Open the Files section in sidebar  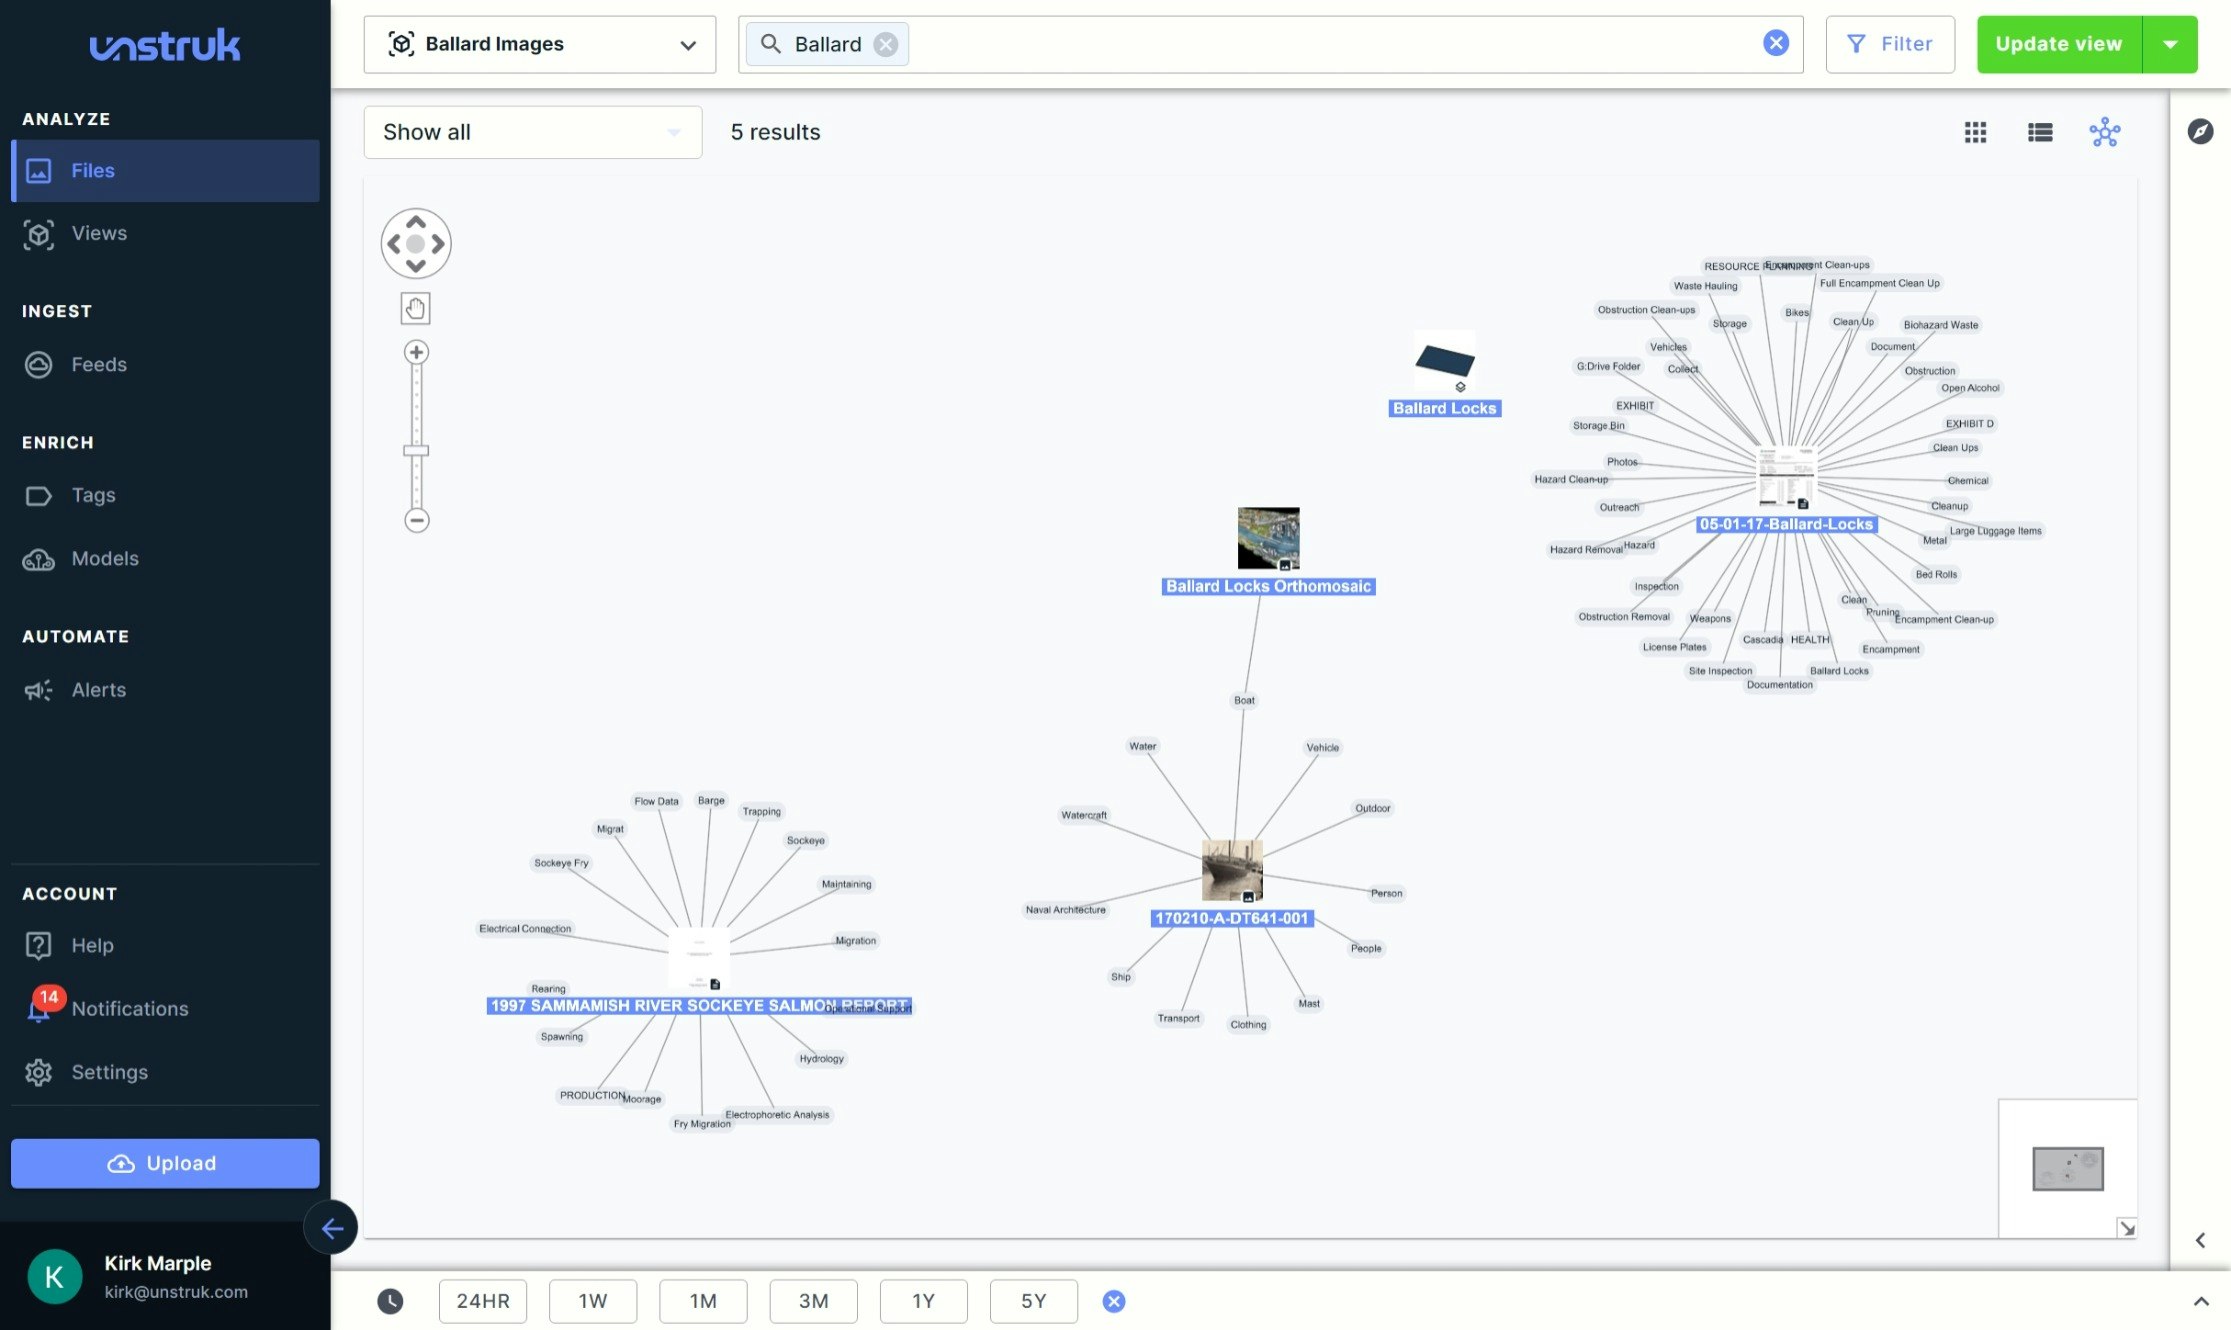point(165,171)
